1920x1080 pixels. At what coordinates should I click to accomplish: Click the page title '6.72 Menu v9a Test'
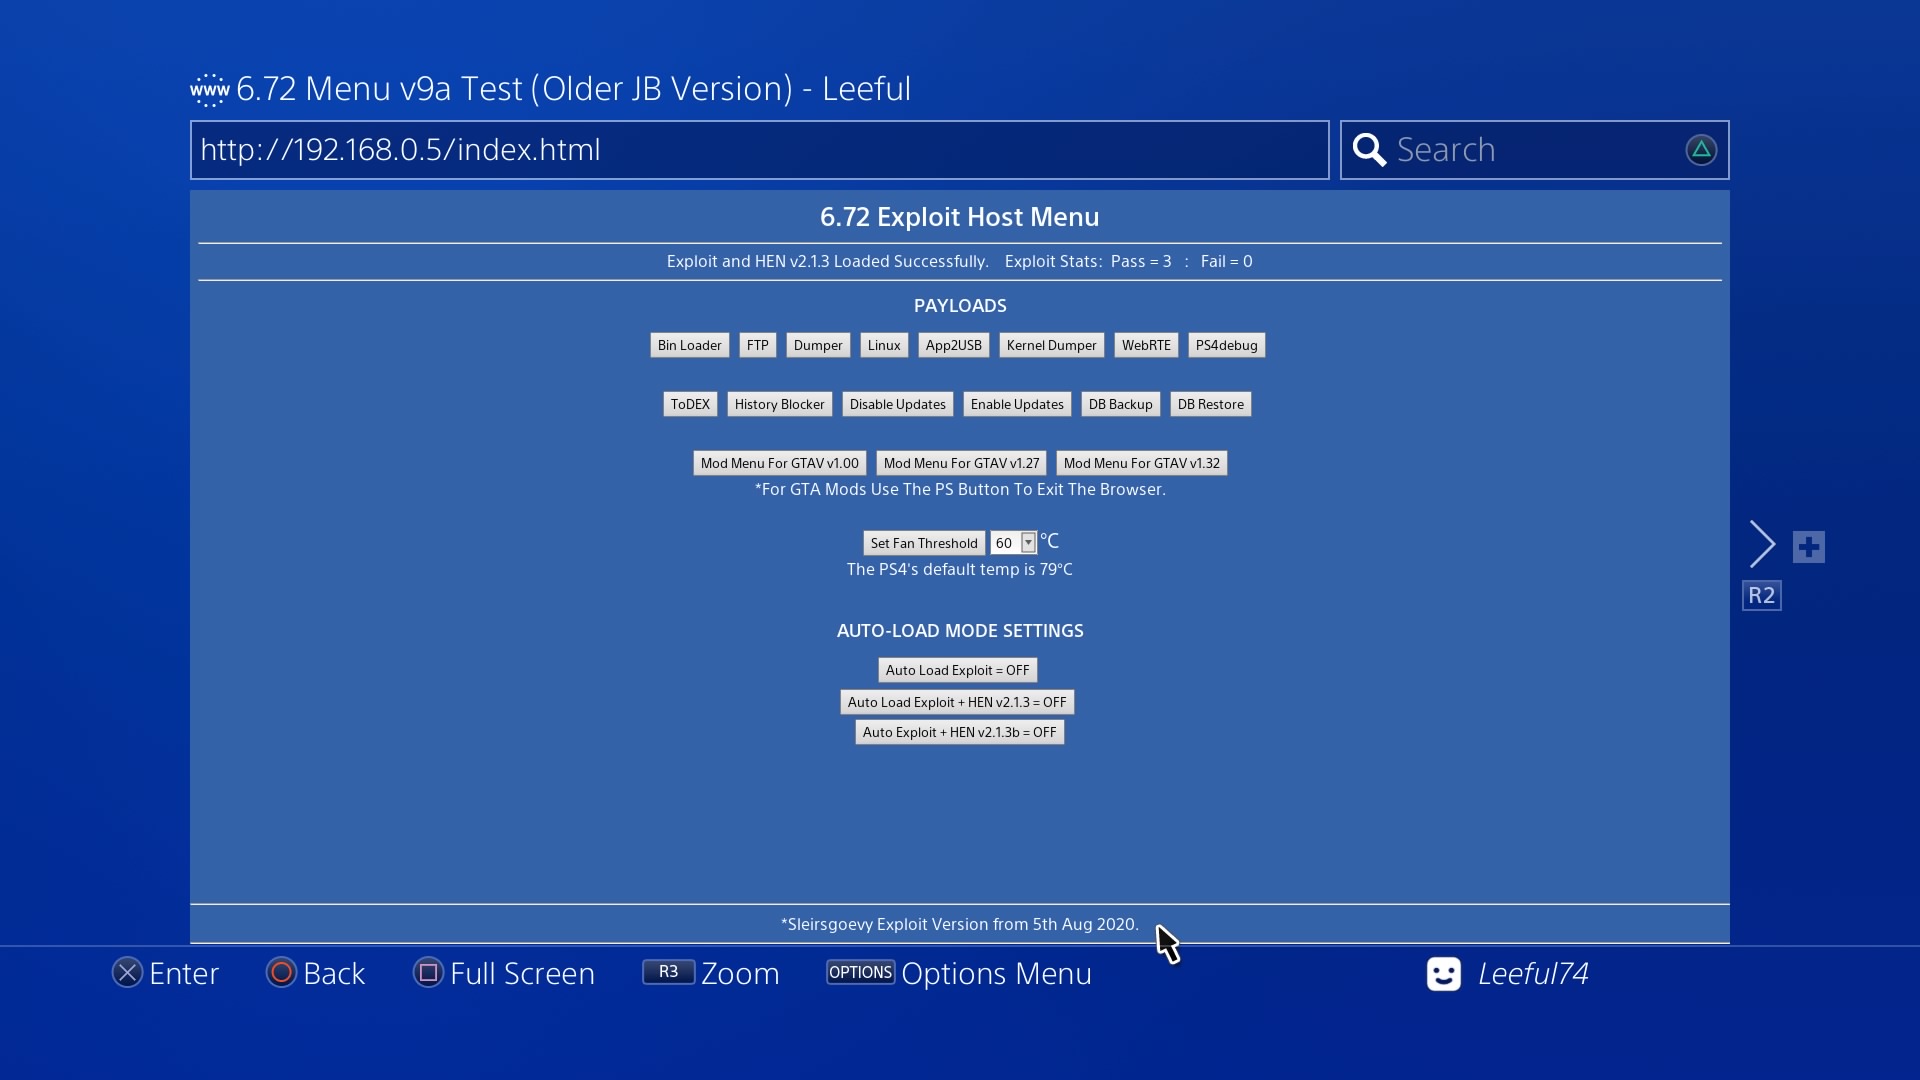(574, 89)
